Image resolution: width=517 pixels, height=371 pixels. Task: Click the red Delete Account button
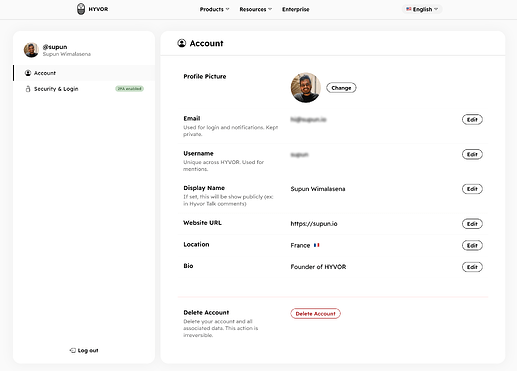315,313
